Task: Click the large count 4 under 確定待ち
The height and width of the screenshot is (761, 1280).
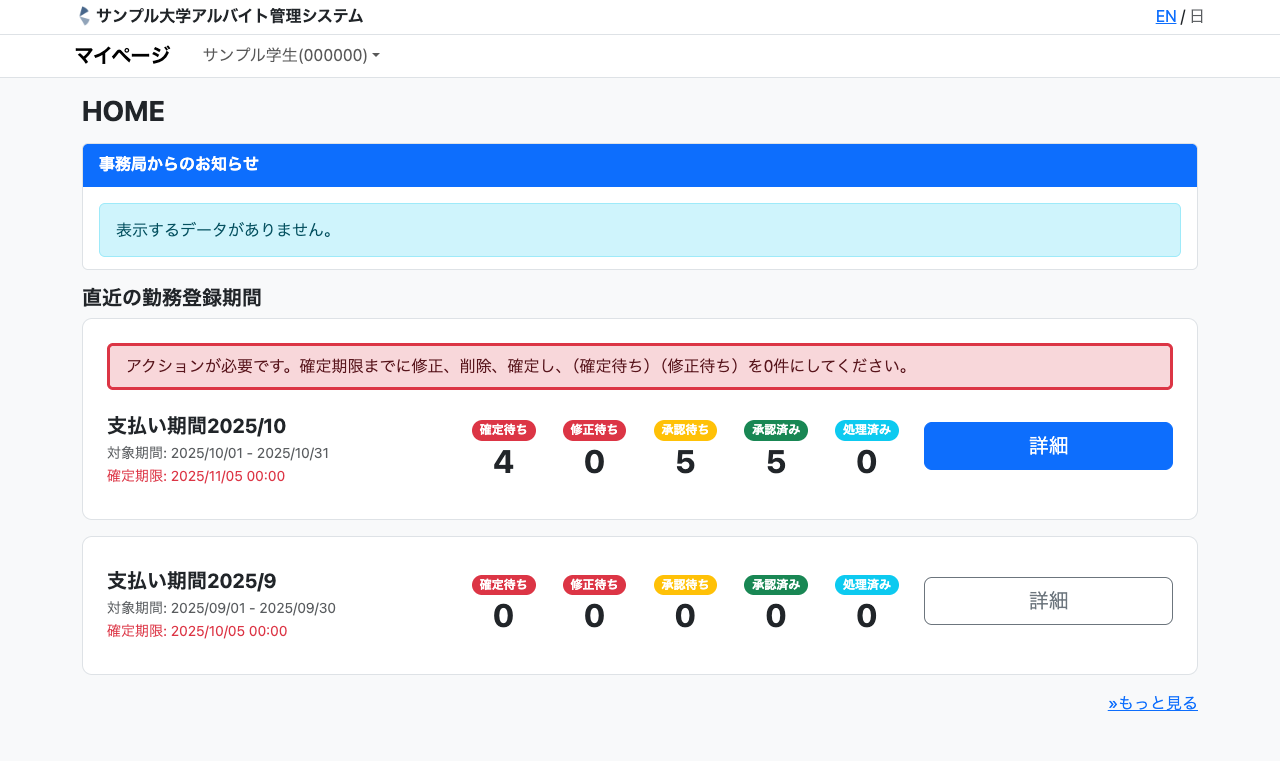Action: click(503, 461)
